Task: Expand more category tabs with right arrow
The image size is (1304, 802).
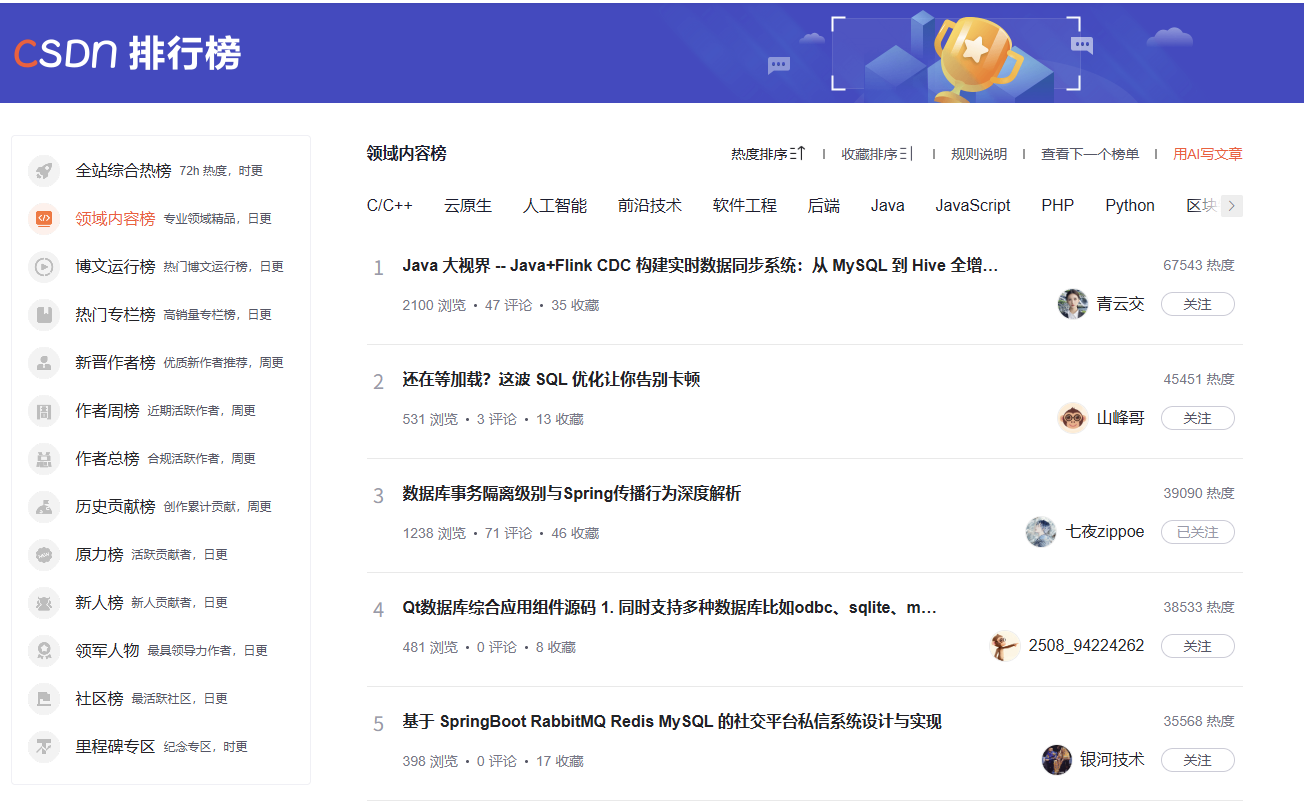Action: click(x=1232, y=206)
